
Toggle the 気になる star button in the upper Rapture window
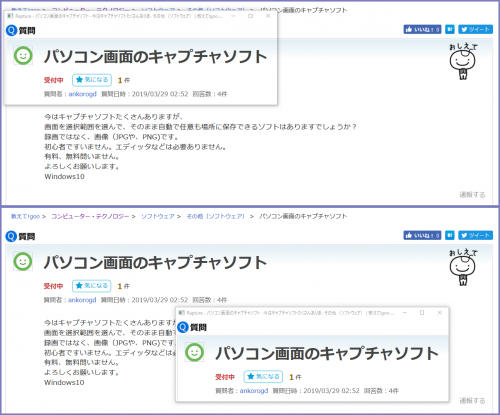92,80
